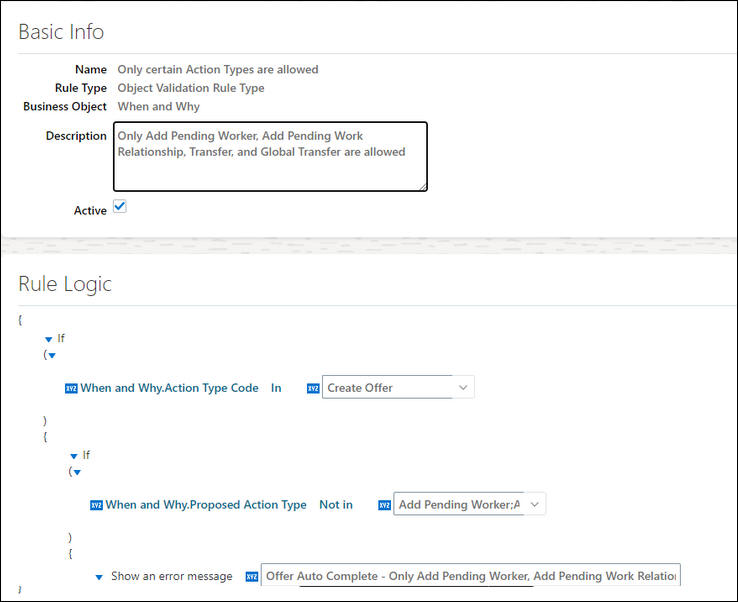Click the XYZ icon beside Add Pending Worker
The width and height of the screenshot is (738, 602).
point(385,505)
